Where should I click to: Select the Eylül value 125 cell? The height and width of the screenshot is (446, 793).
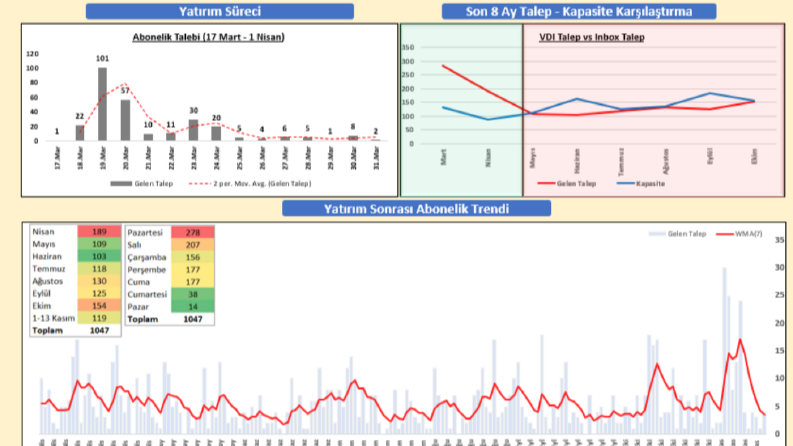click(x=99, y=293)
